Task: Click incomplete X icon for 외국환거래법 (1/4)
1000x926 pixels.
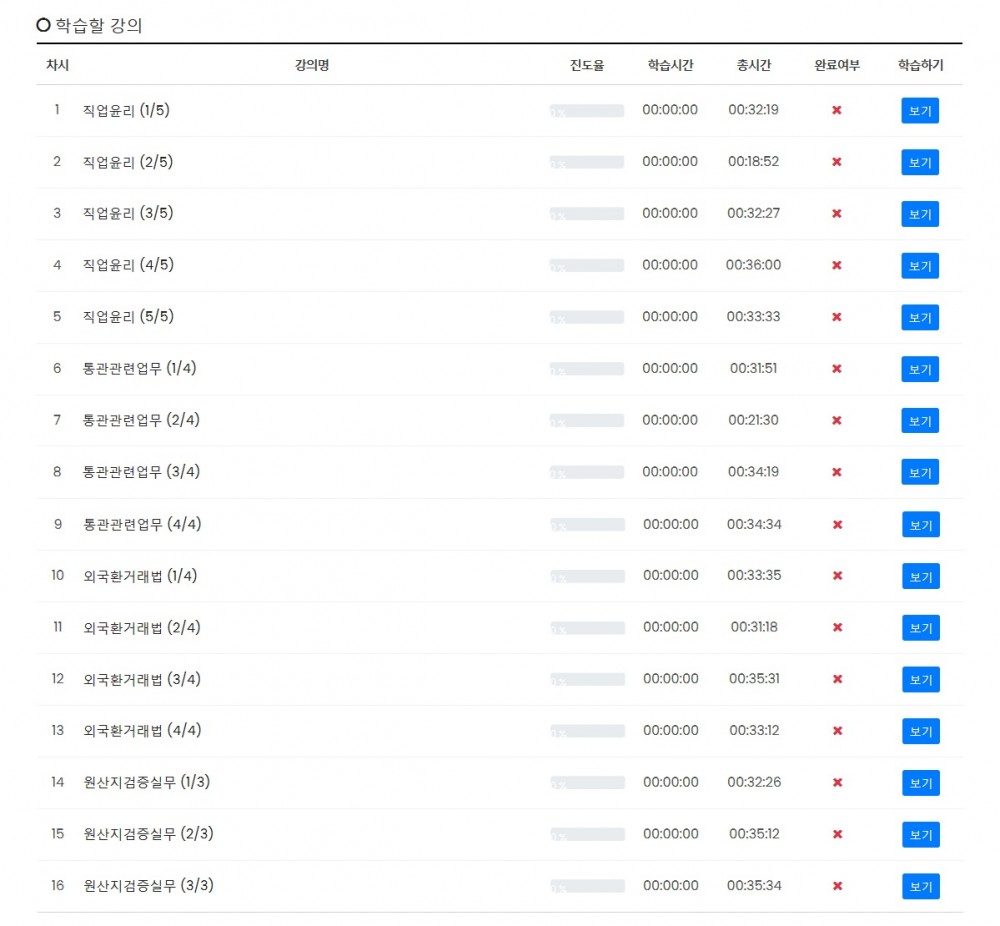Action: pyautogui.click(x=837, y=576)
